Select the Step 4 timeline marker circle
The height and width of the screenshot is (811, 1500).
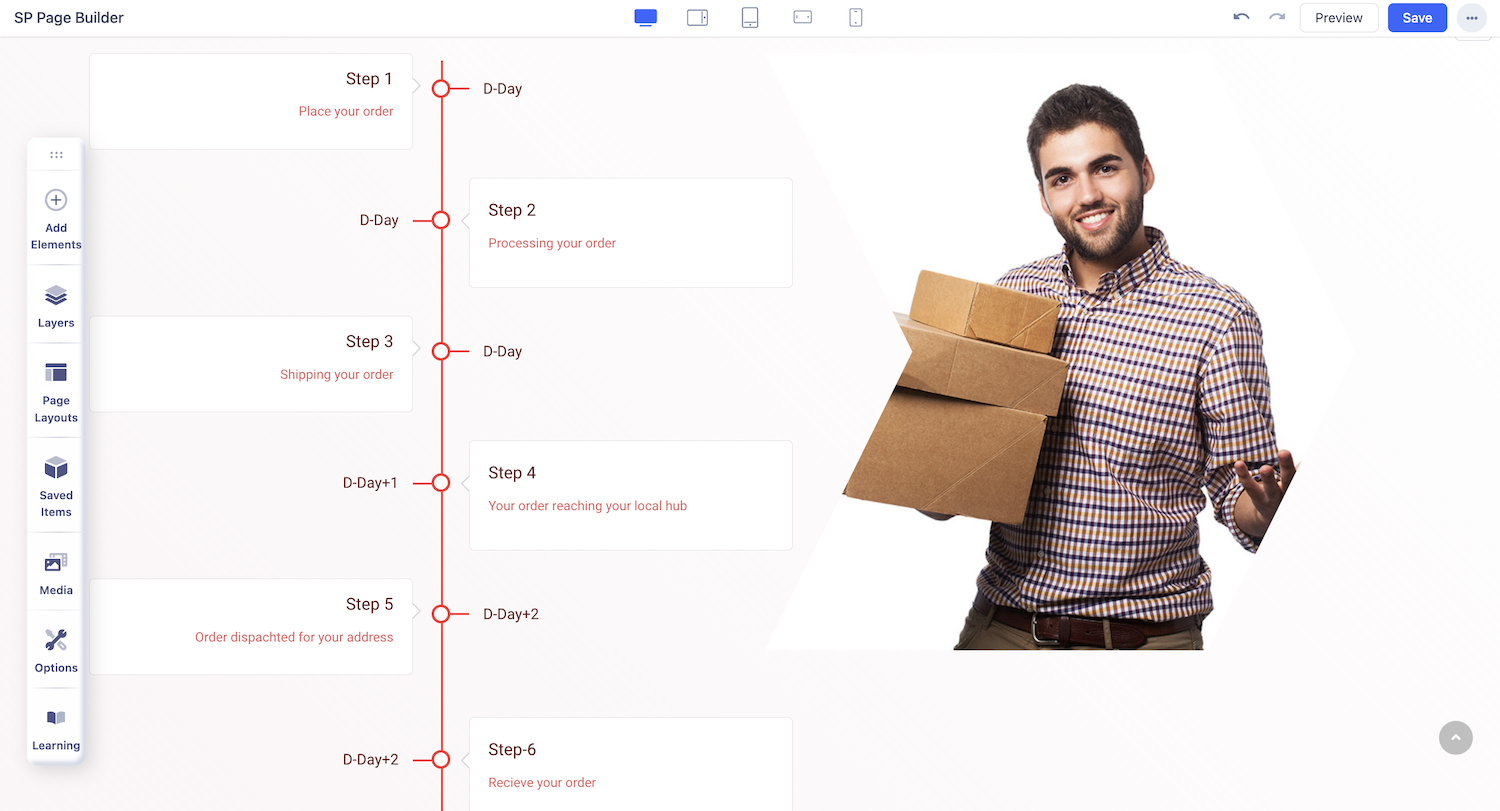441,483
